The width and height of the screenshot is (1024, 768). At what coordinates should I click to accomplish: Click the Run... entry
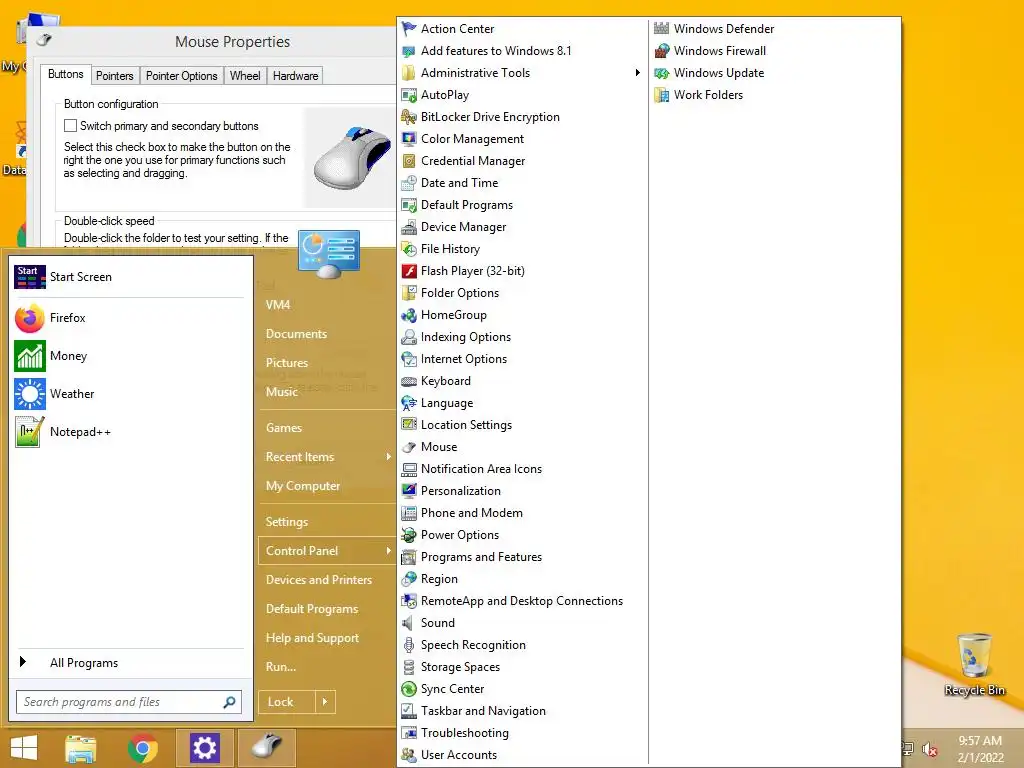pyautogui.click(x=281, y=667)
